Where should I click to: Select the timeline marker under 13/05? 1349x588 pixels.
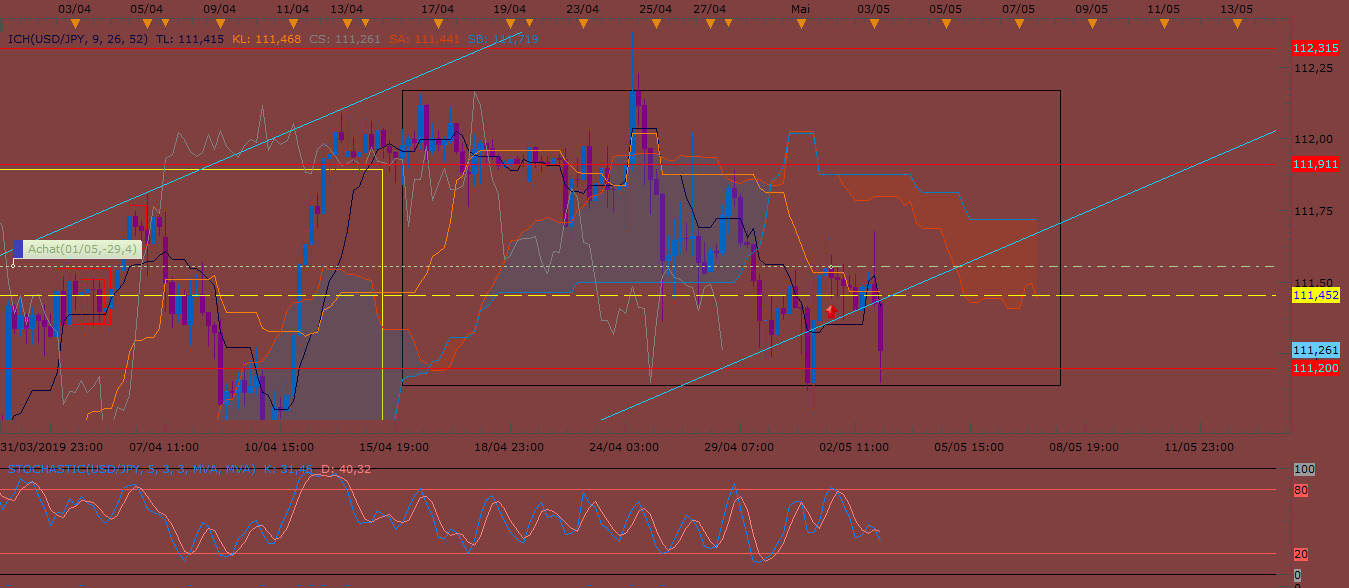coord(1236,22)
